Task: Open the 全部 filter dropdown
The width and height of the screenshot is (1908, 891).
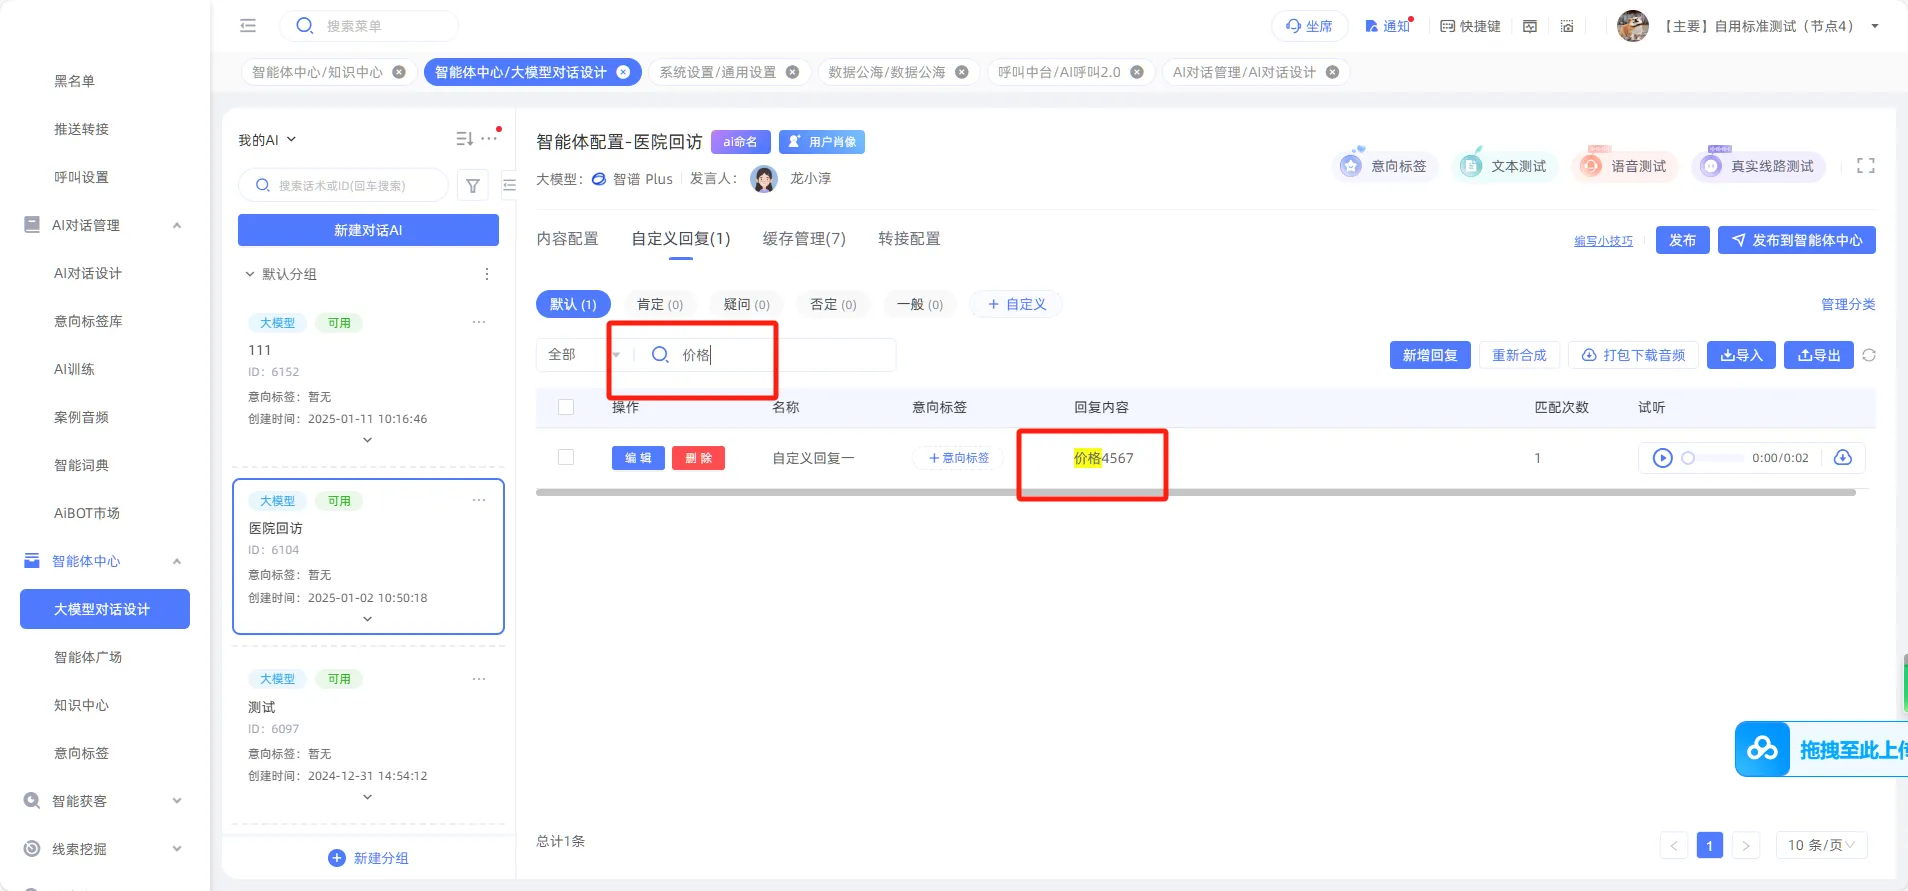Action: point(584,355)
